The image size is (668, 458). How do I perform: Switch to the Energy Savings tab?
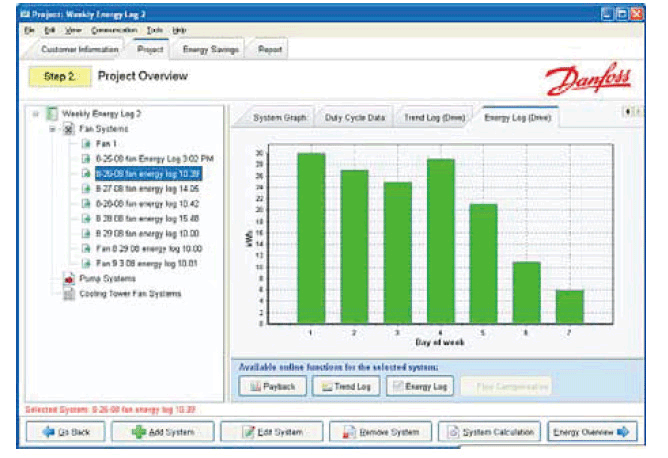210,49
